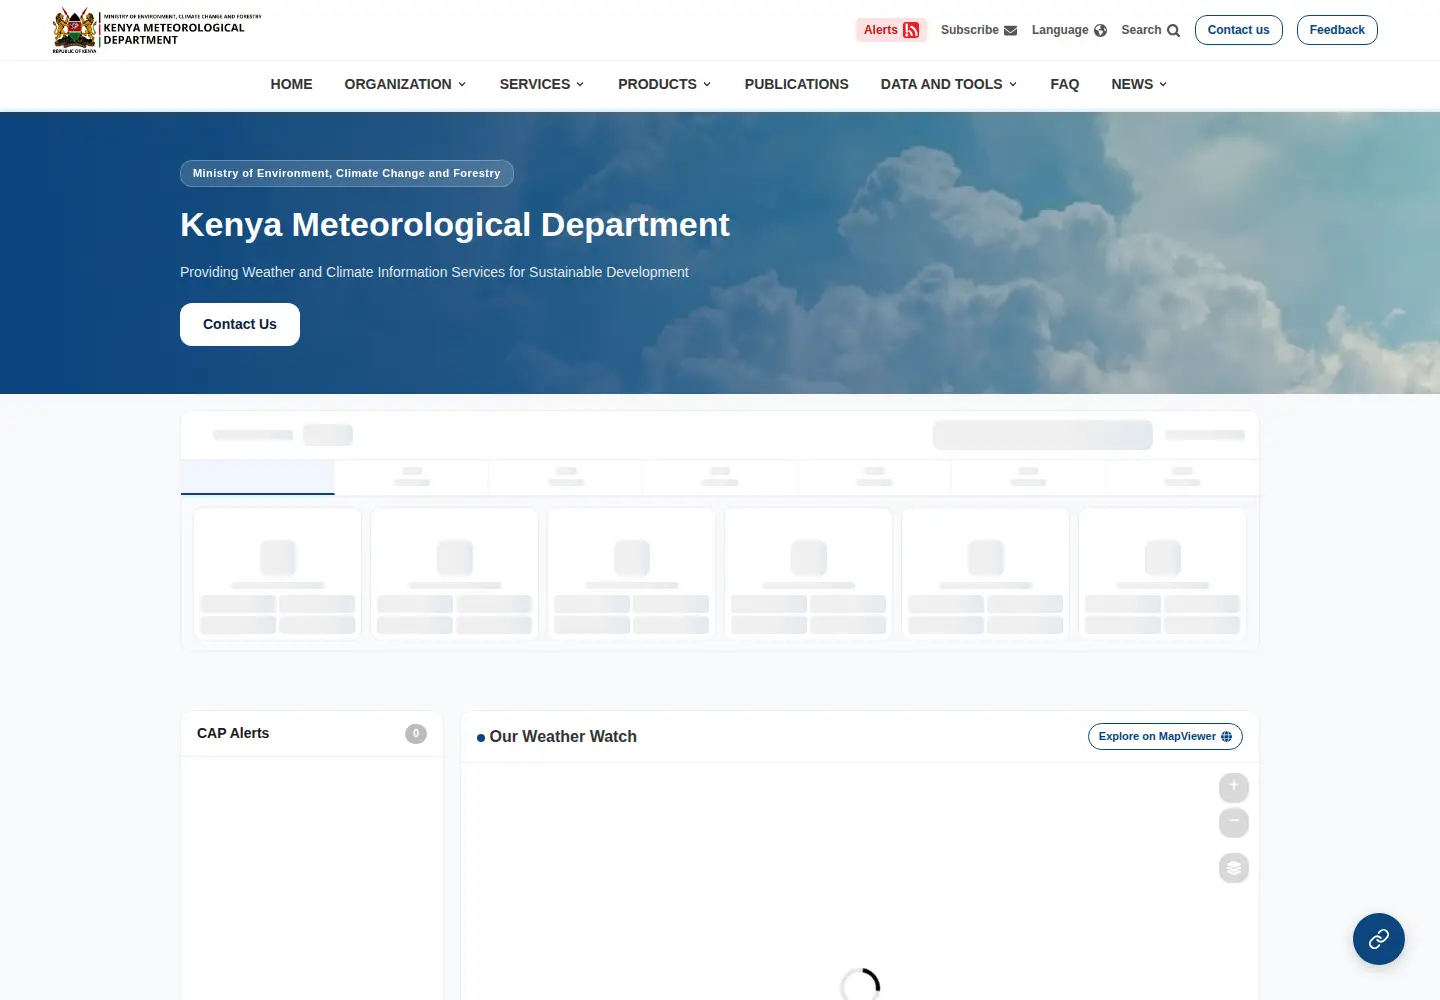The image size is (1440, 1000).
Task: Open the Feedback form button
Action: point(1337,30)
